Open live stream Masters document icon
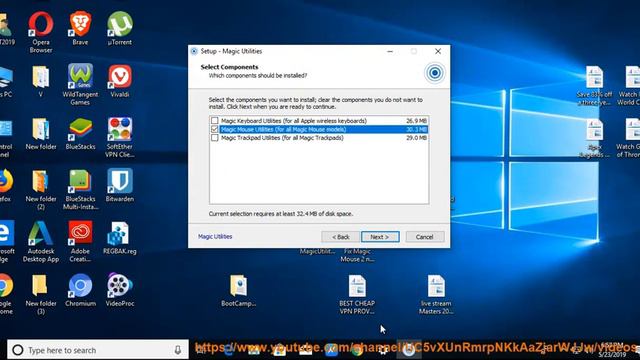 [436, 294]
